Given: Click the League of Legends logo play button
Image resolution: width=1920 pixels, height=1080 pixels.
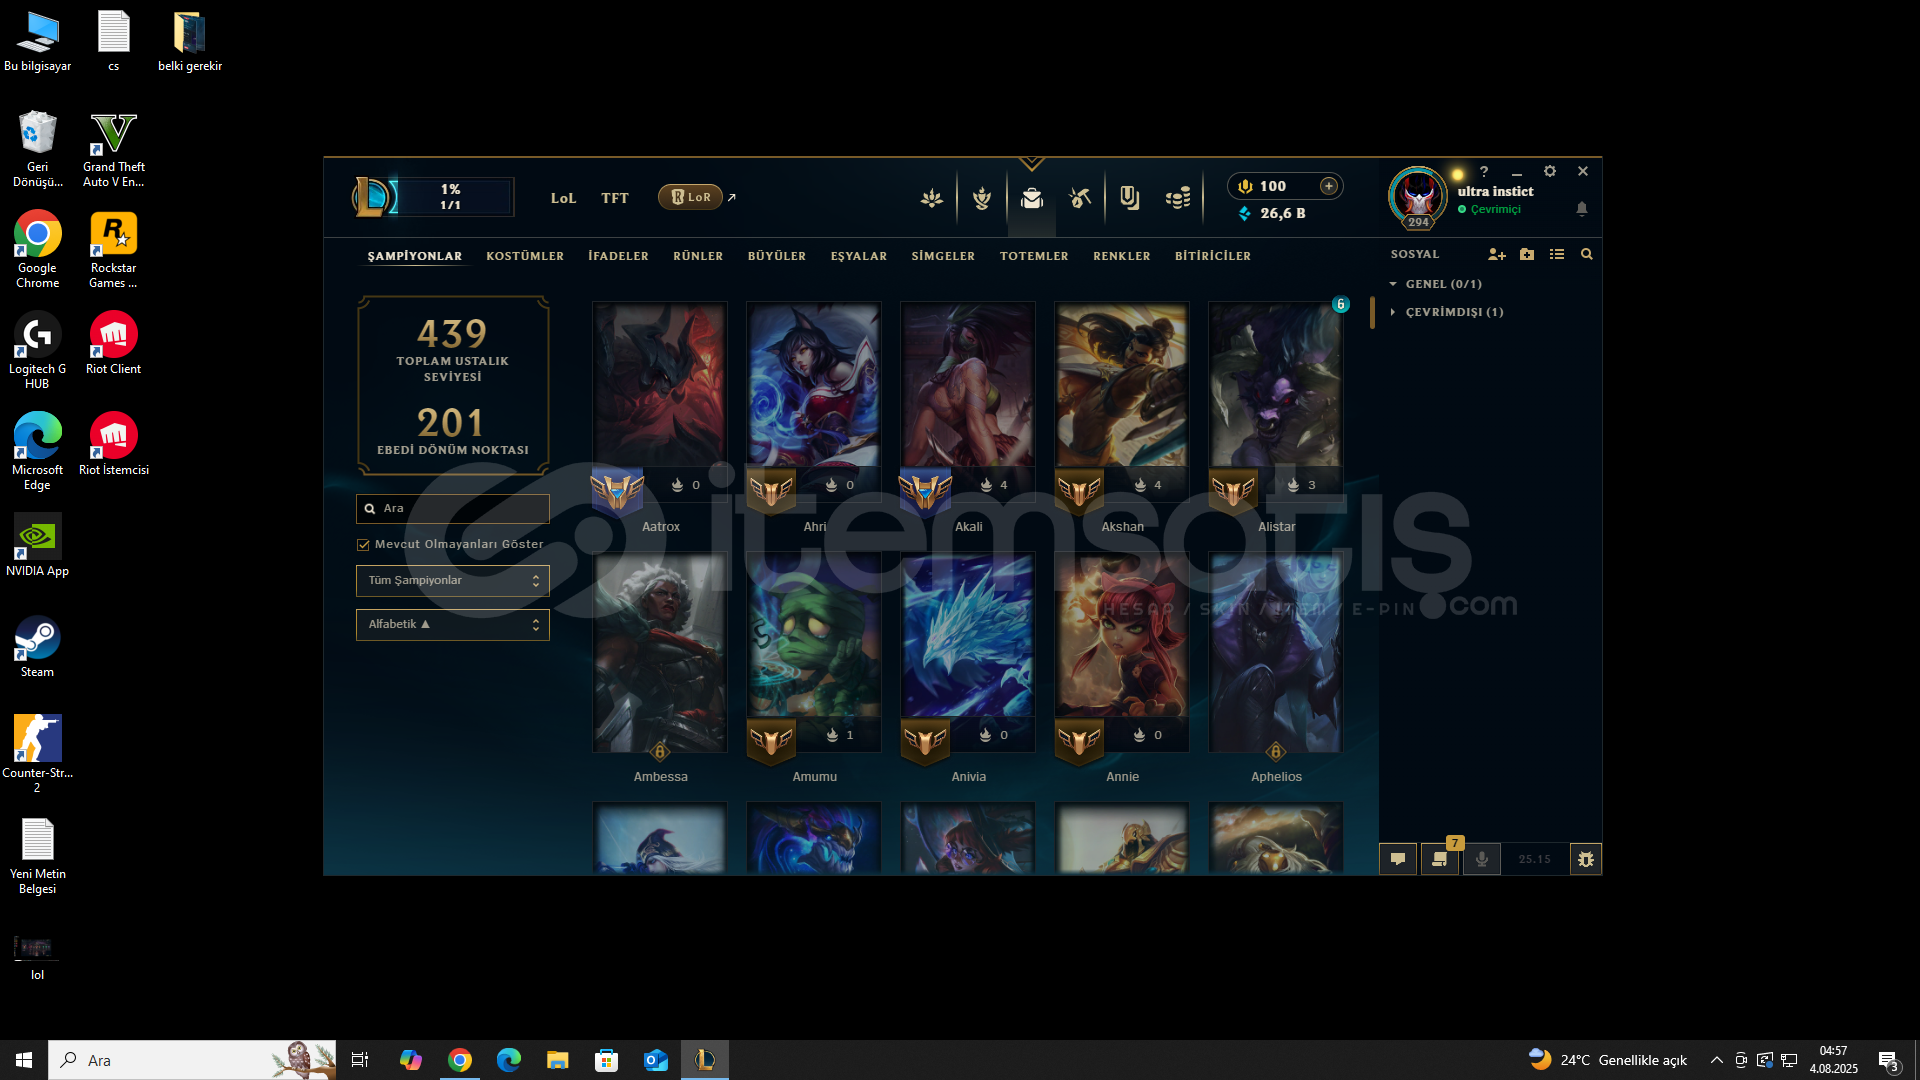Looking at the screenshot, I should pos(374,197).
